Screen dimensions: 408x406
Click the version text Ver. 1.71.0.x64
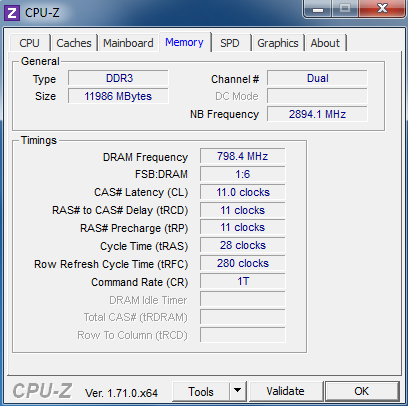pyautogui.click(x=121, y=393)
